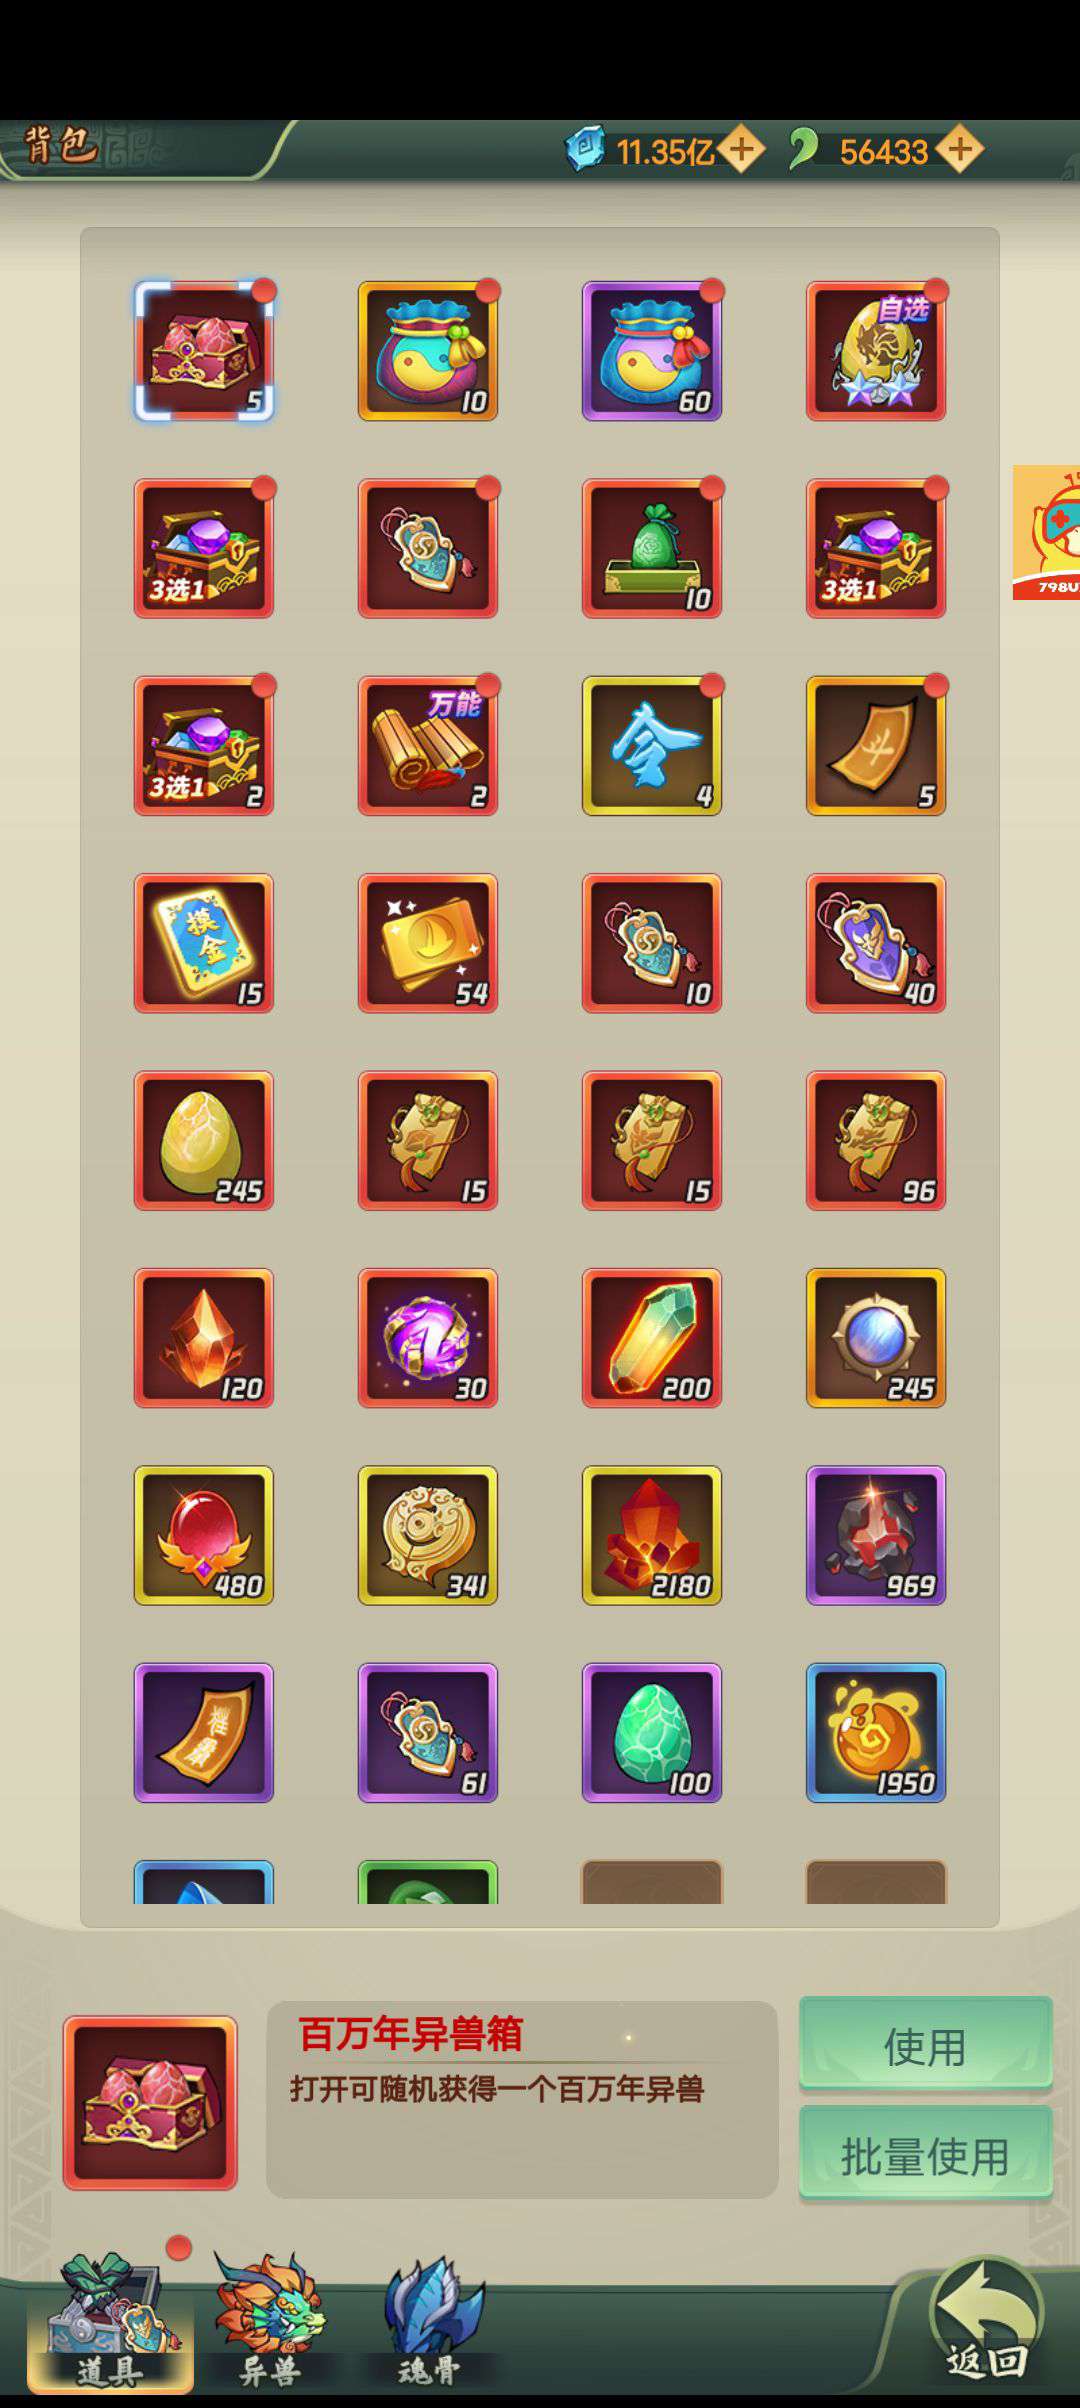Select the golden ticket item with 54

[428, 944]
